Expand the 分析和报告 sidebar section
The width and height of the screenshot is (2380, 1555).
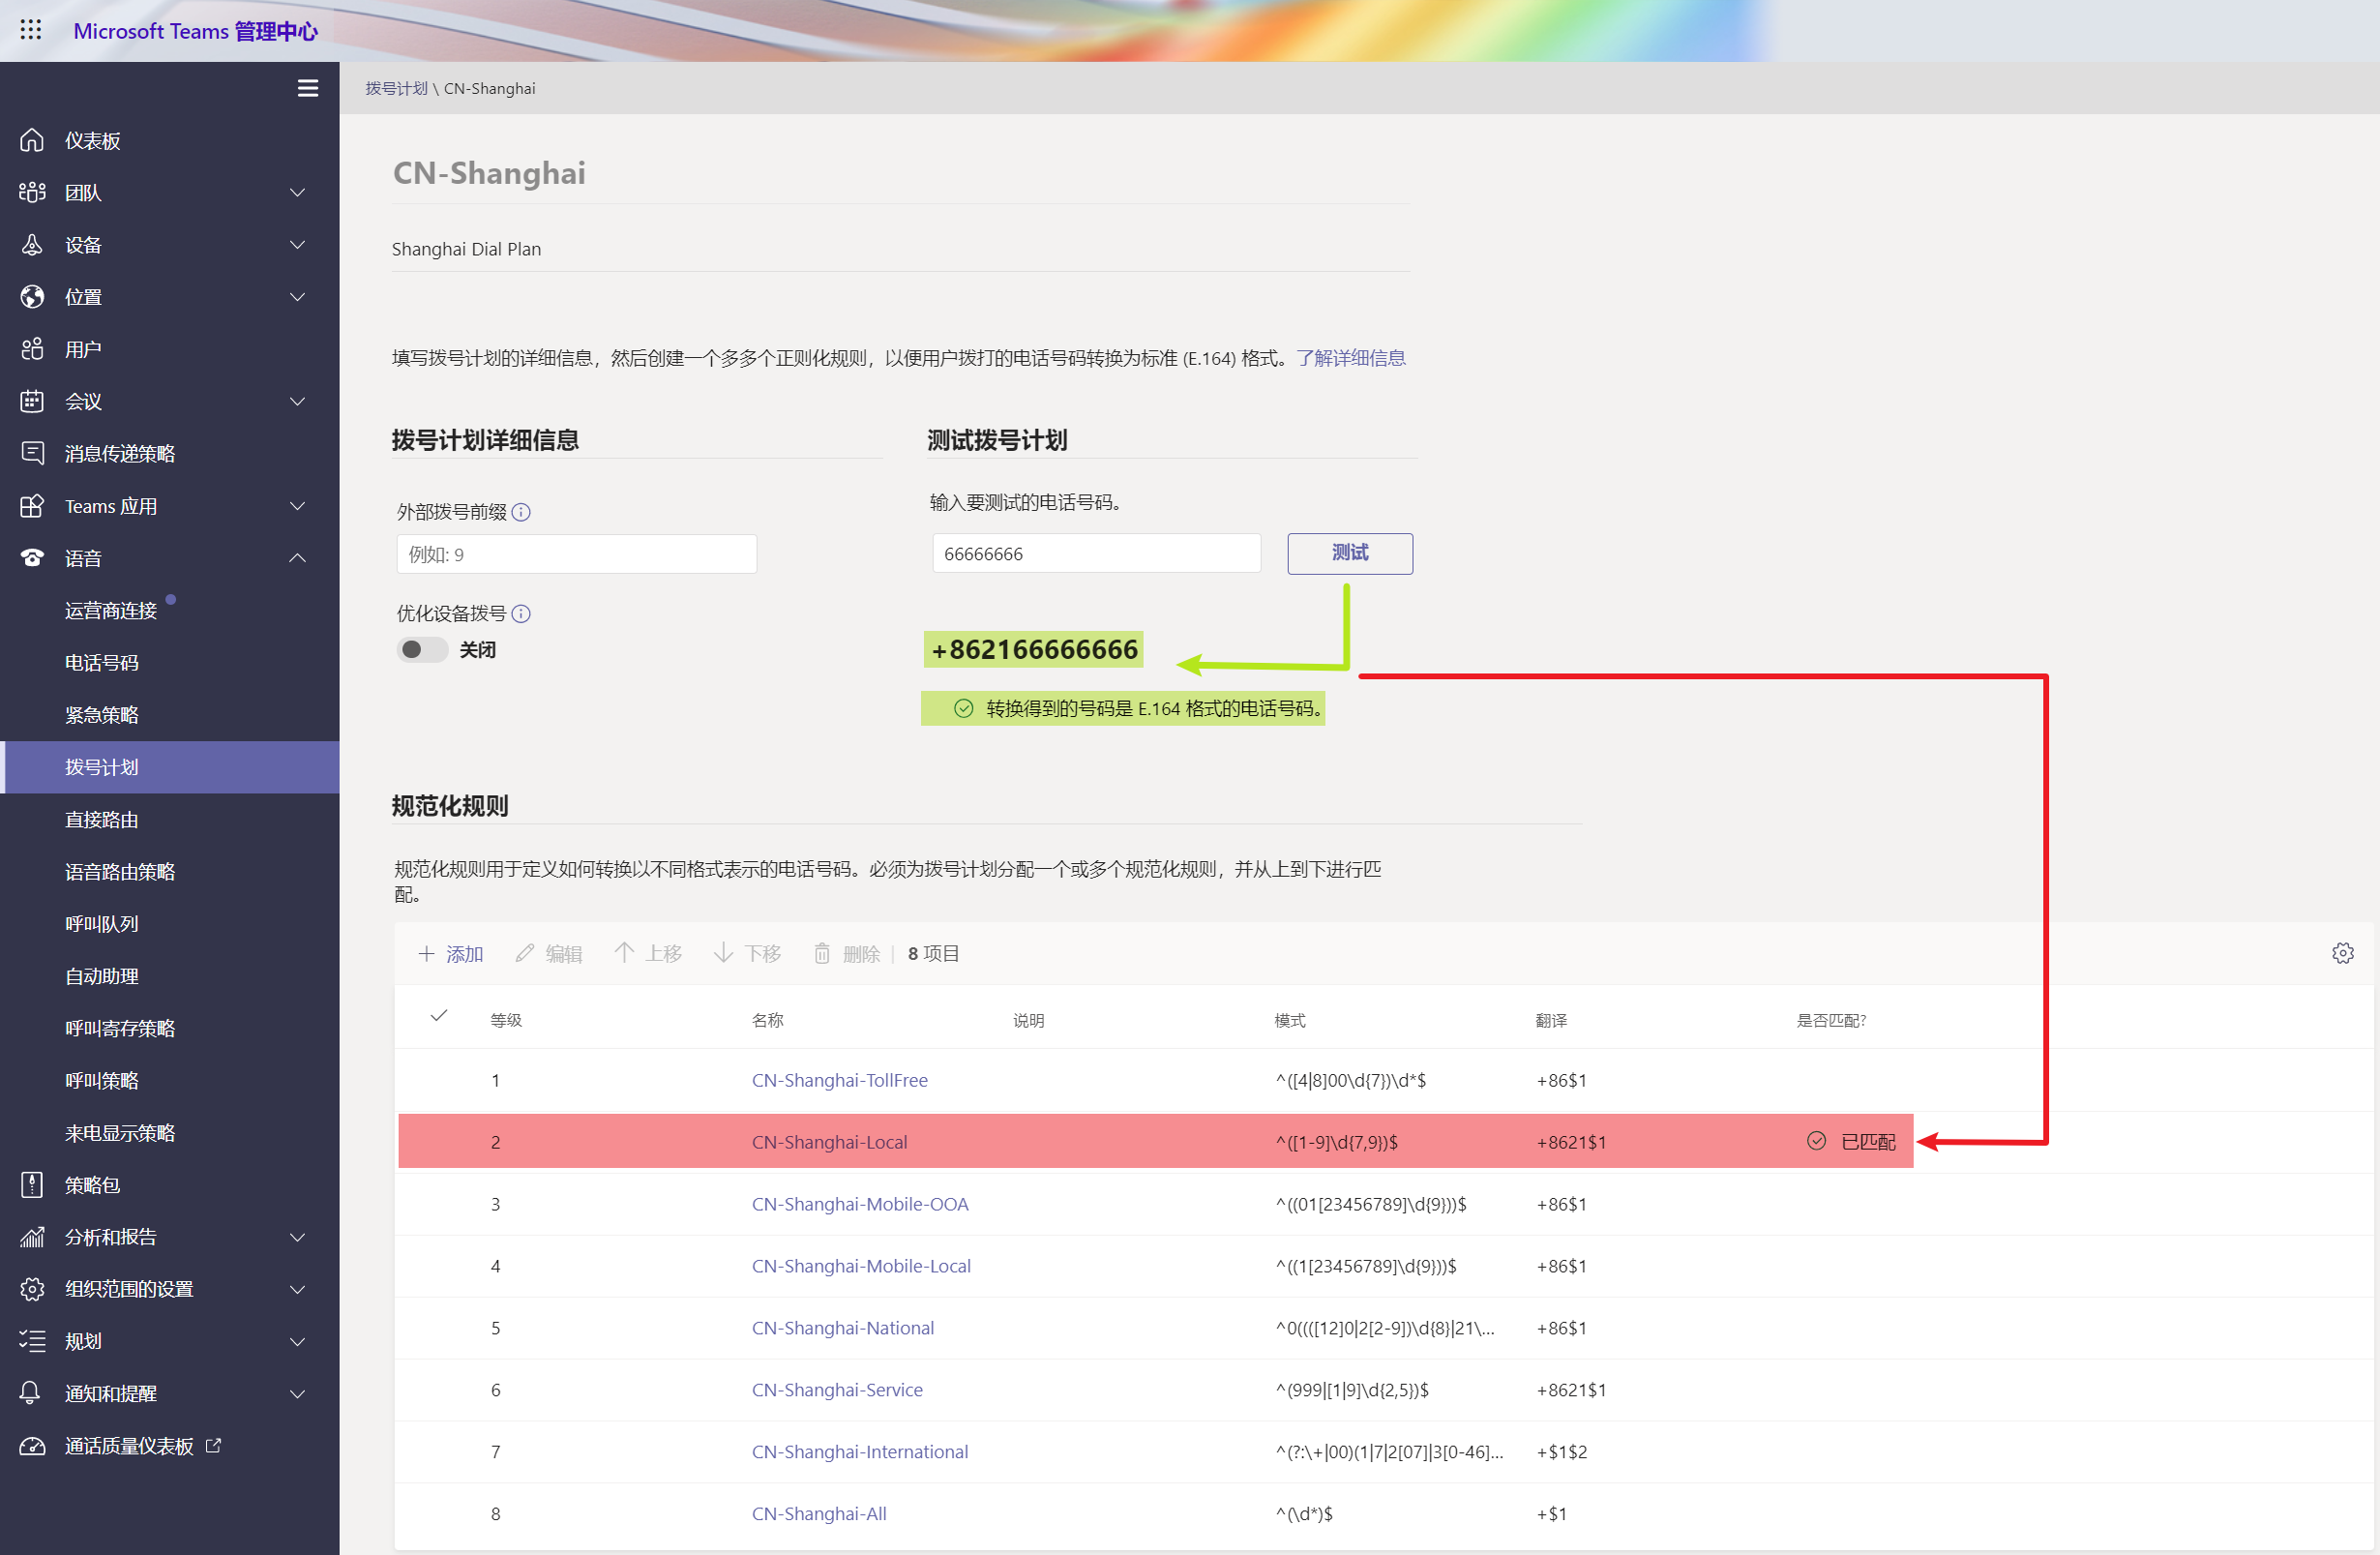(297, 1236)
